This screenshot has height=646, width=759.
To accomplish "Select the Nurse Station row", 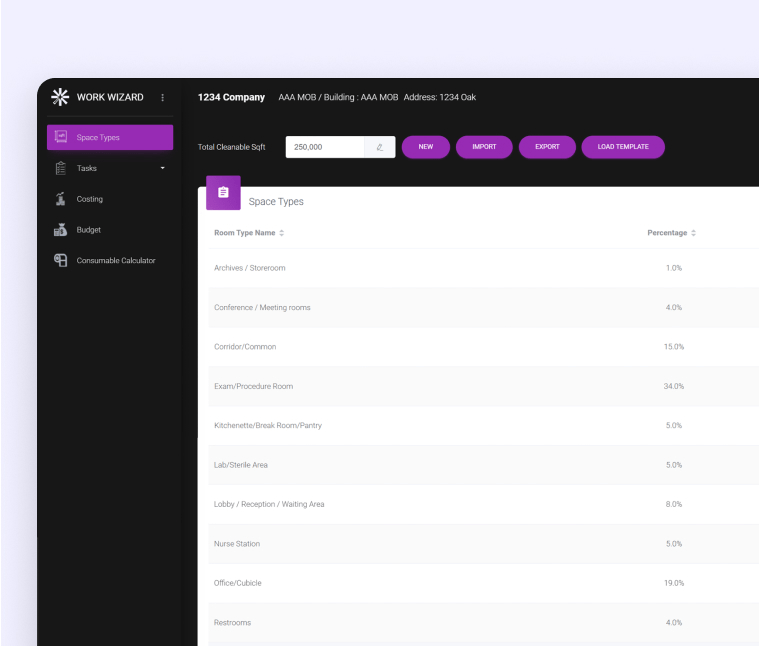I will click(484, 544).
